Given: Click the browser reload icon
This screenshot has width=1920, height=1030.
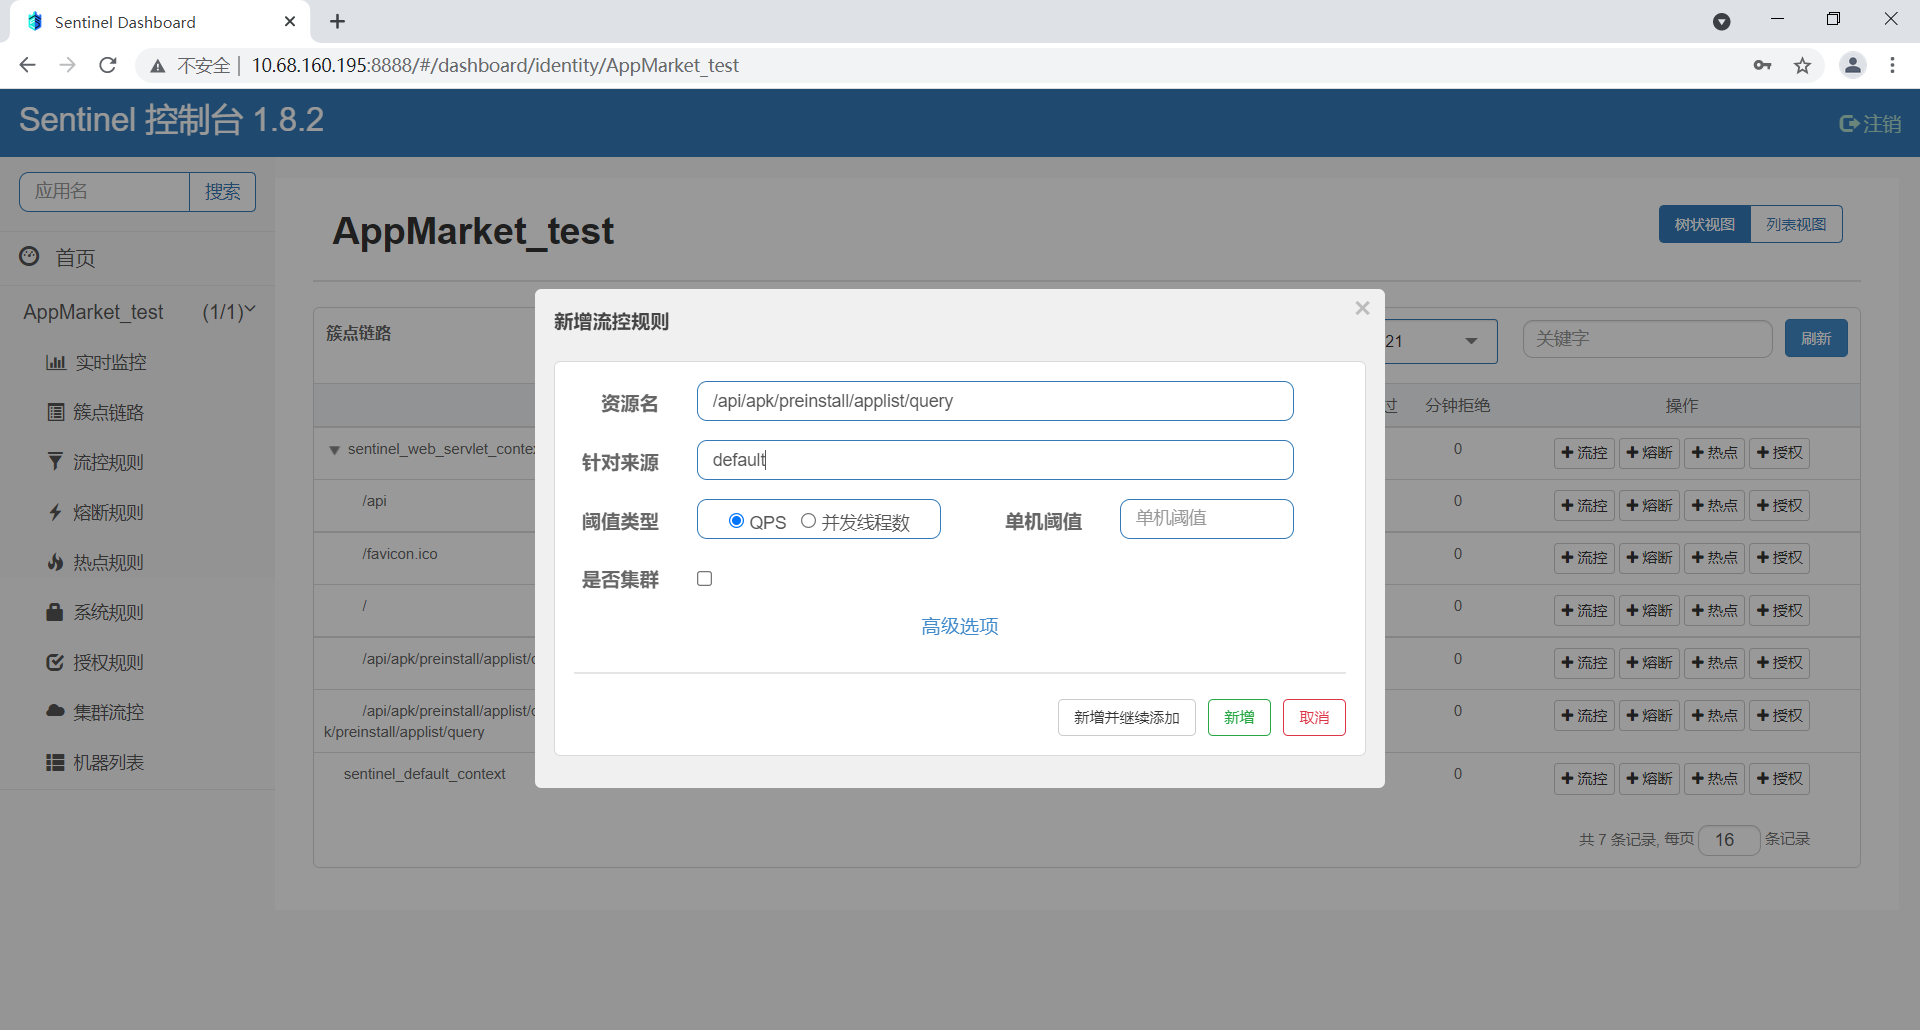Looking at the screenshot, I should coord(108,65).
